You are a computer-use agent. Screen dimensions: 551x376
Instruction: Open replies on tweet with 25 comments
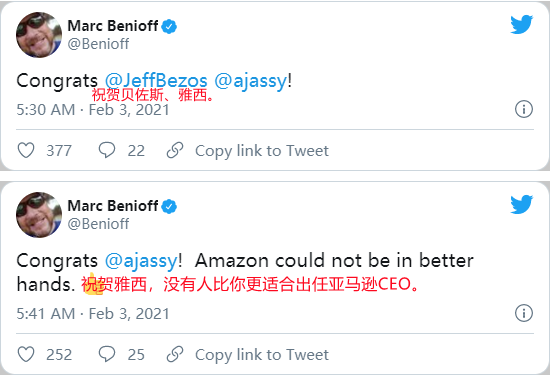[106, 354]
